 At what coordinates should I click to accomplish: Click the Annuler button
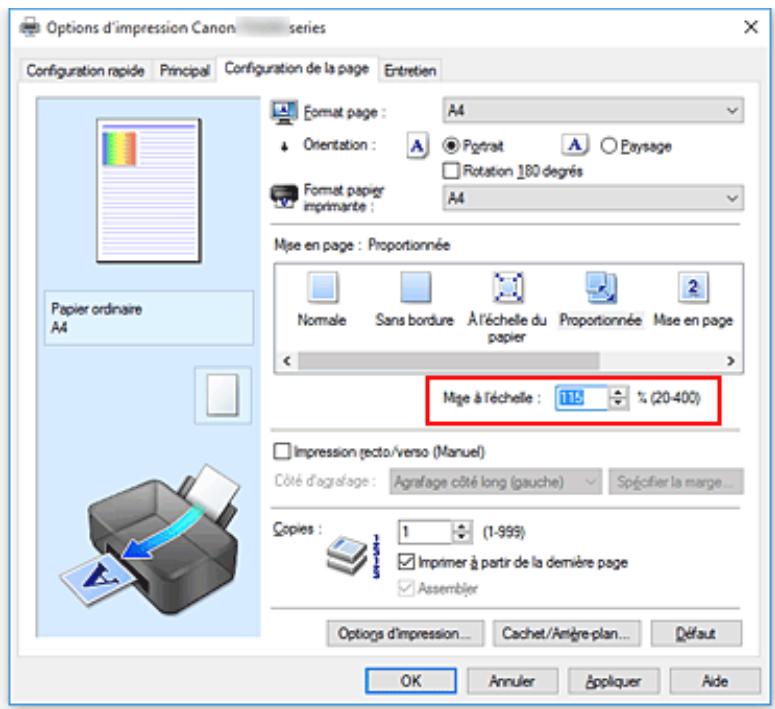(x=512, y=681)
